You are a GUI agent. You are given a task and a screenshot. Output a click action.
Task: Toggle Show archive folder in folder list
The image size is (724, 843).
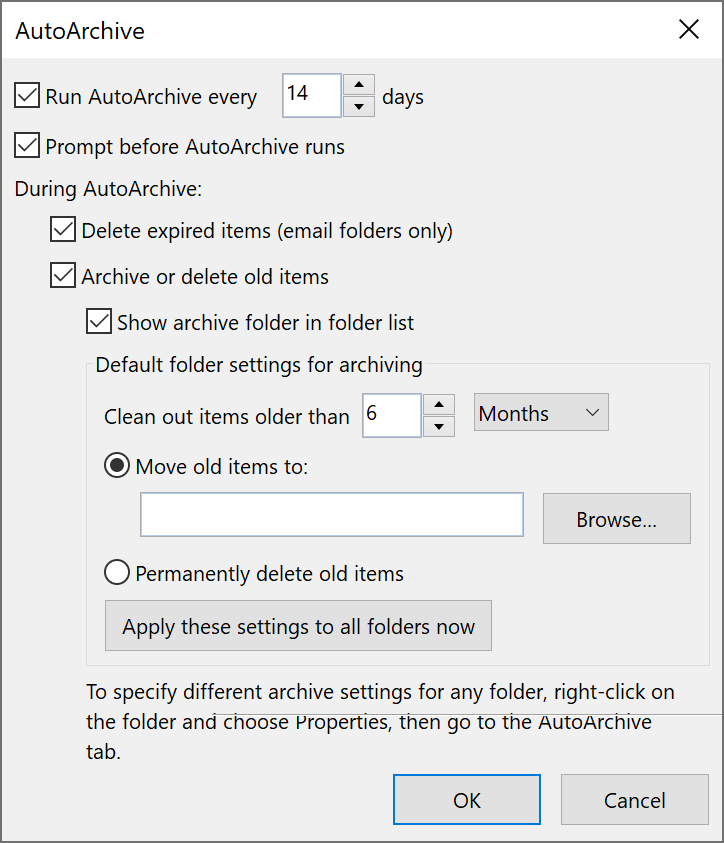click(99, 322)
